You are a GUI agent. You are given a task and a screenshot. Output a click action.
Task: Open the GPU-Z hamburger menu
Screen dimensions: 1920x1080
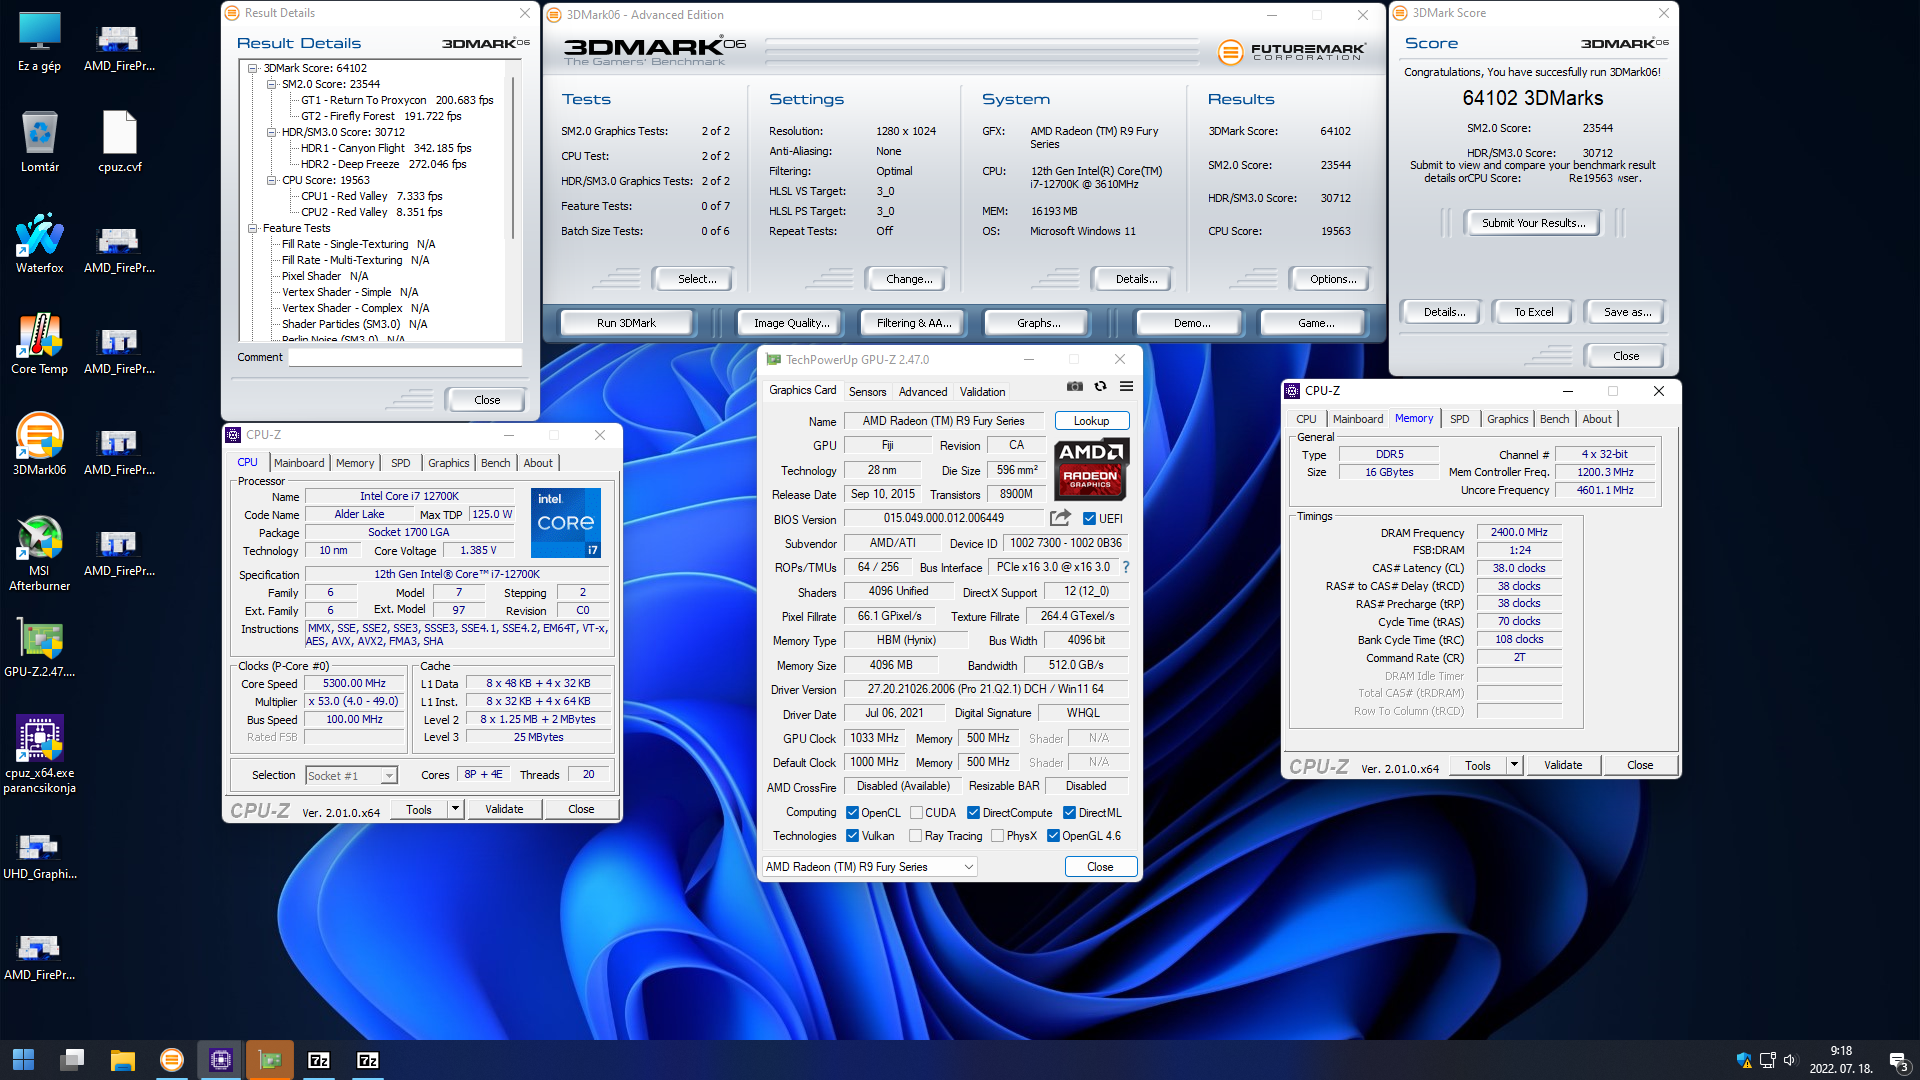(x=1126, y=387)
